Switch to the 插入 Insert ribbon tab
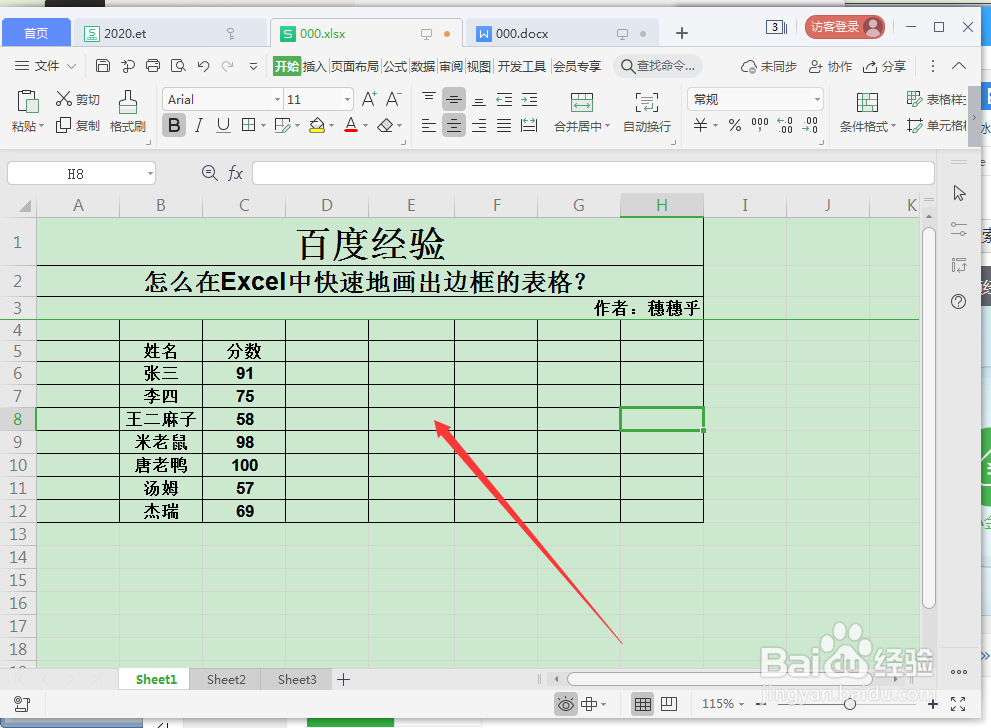The width and height of the screenshot is (991, 728). [x=314, y=66]
